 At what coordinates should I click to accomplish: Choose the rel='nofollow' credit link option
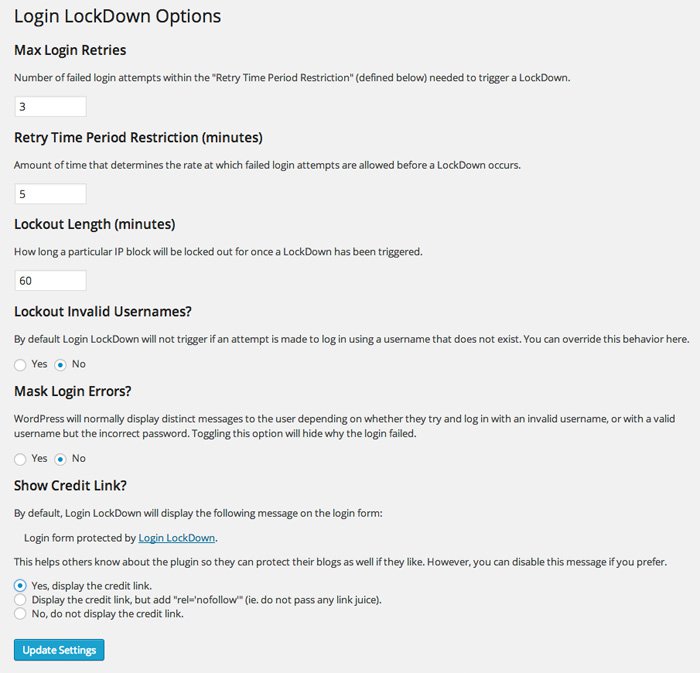[21, 599]
